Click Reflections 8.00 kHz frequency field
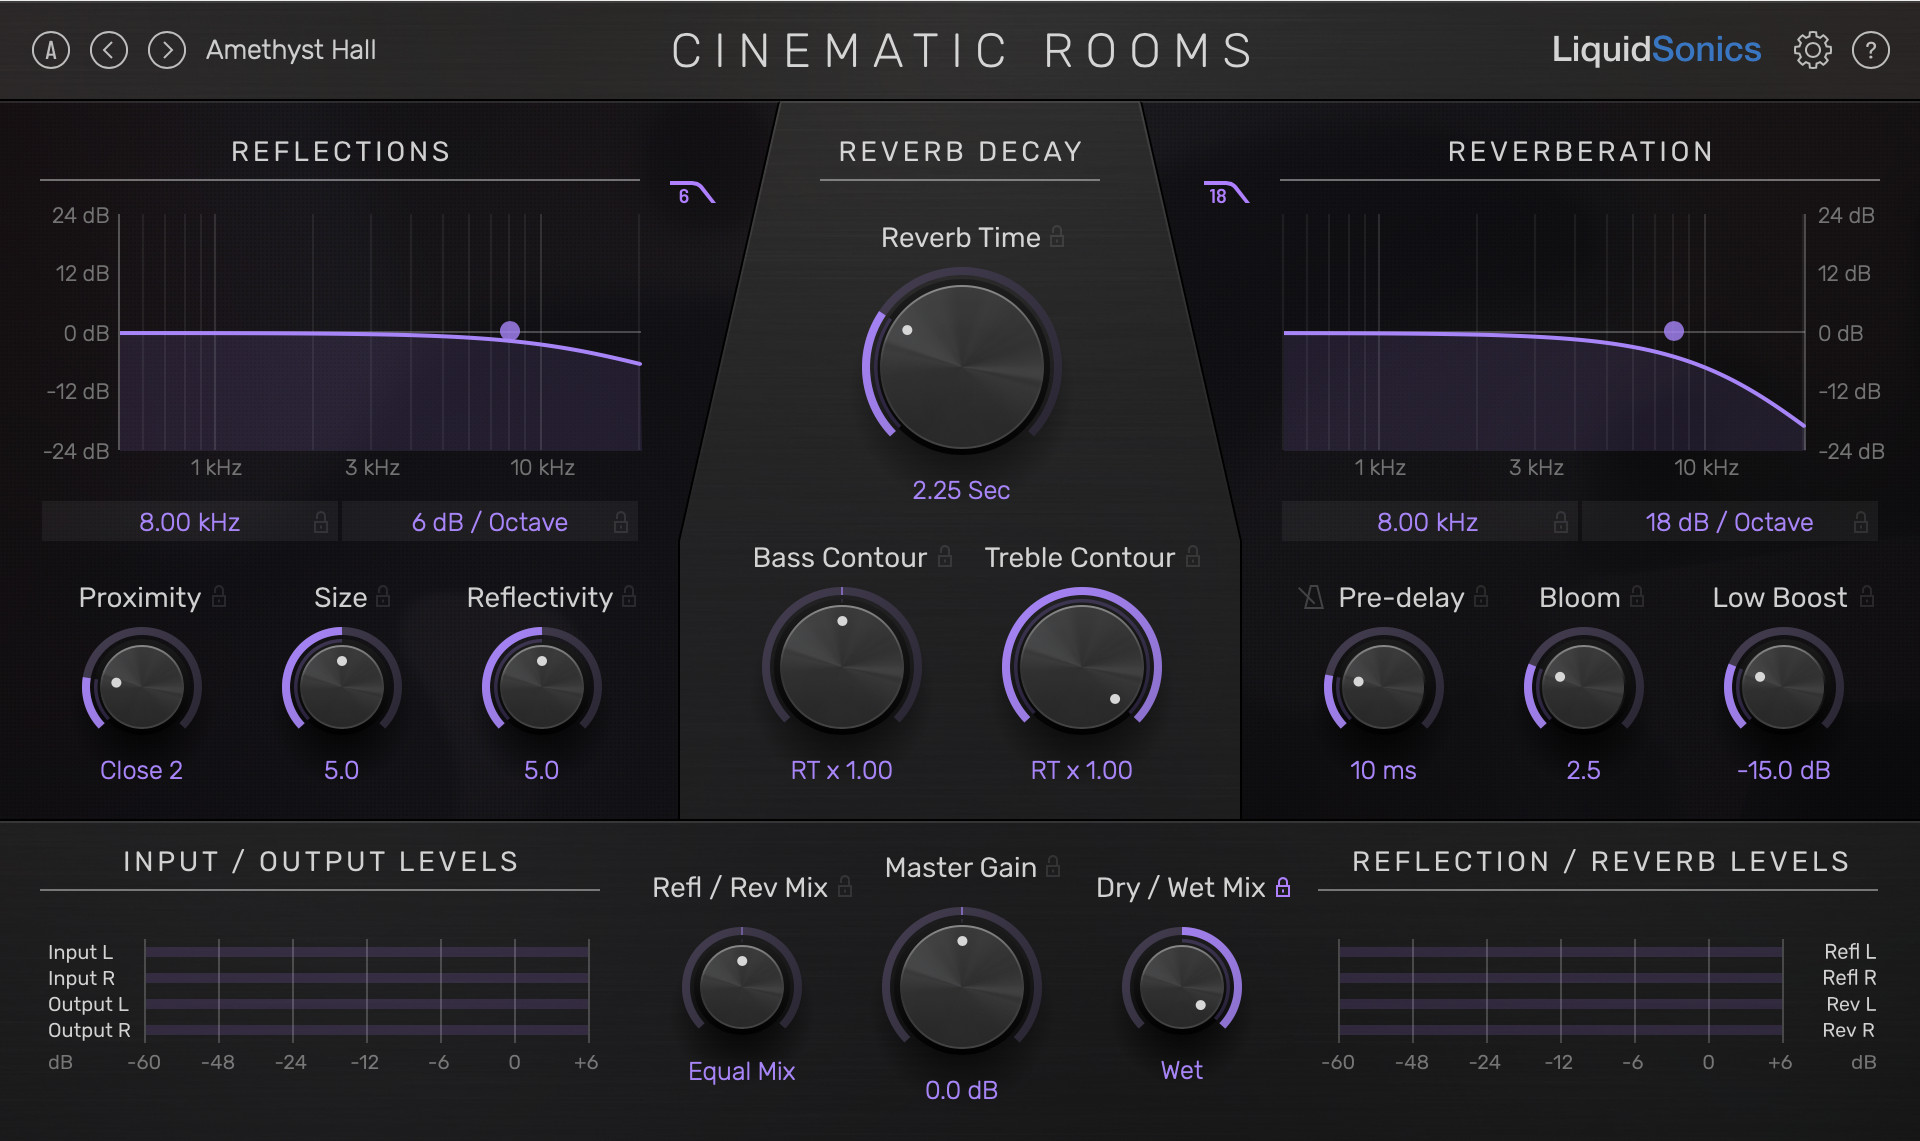 pyautogui.click(x=189, y=522)
